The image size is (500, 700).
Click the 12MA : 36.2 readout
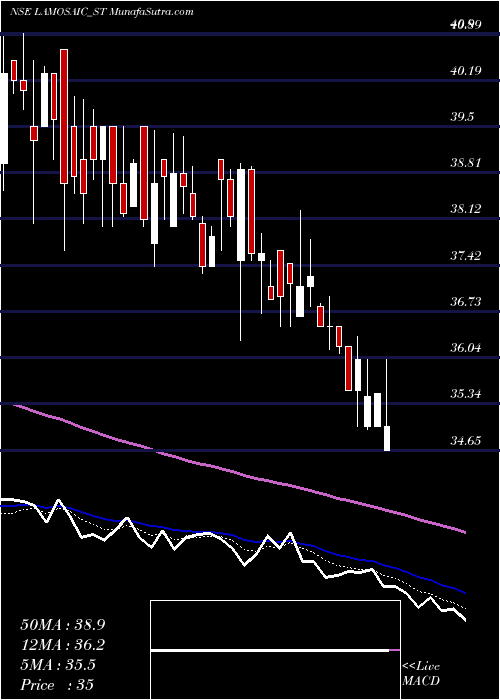coord(62,645)
